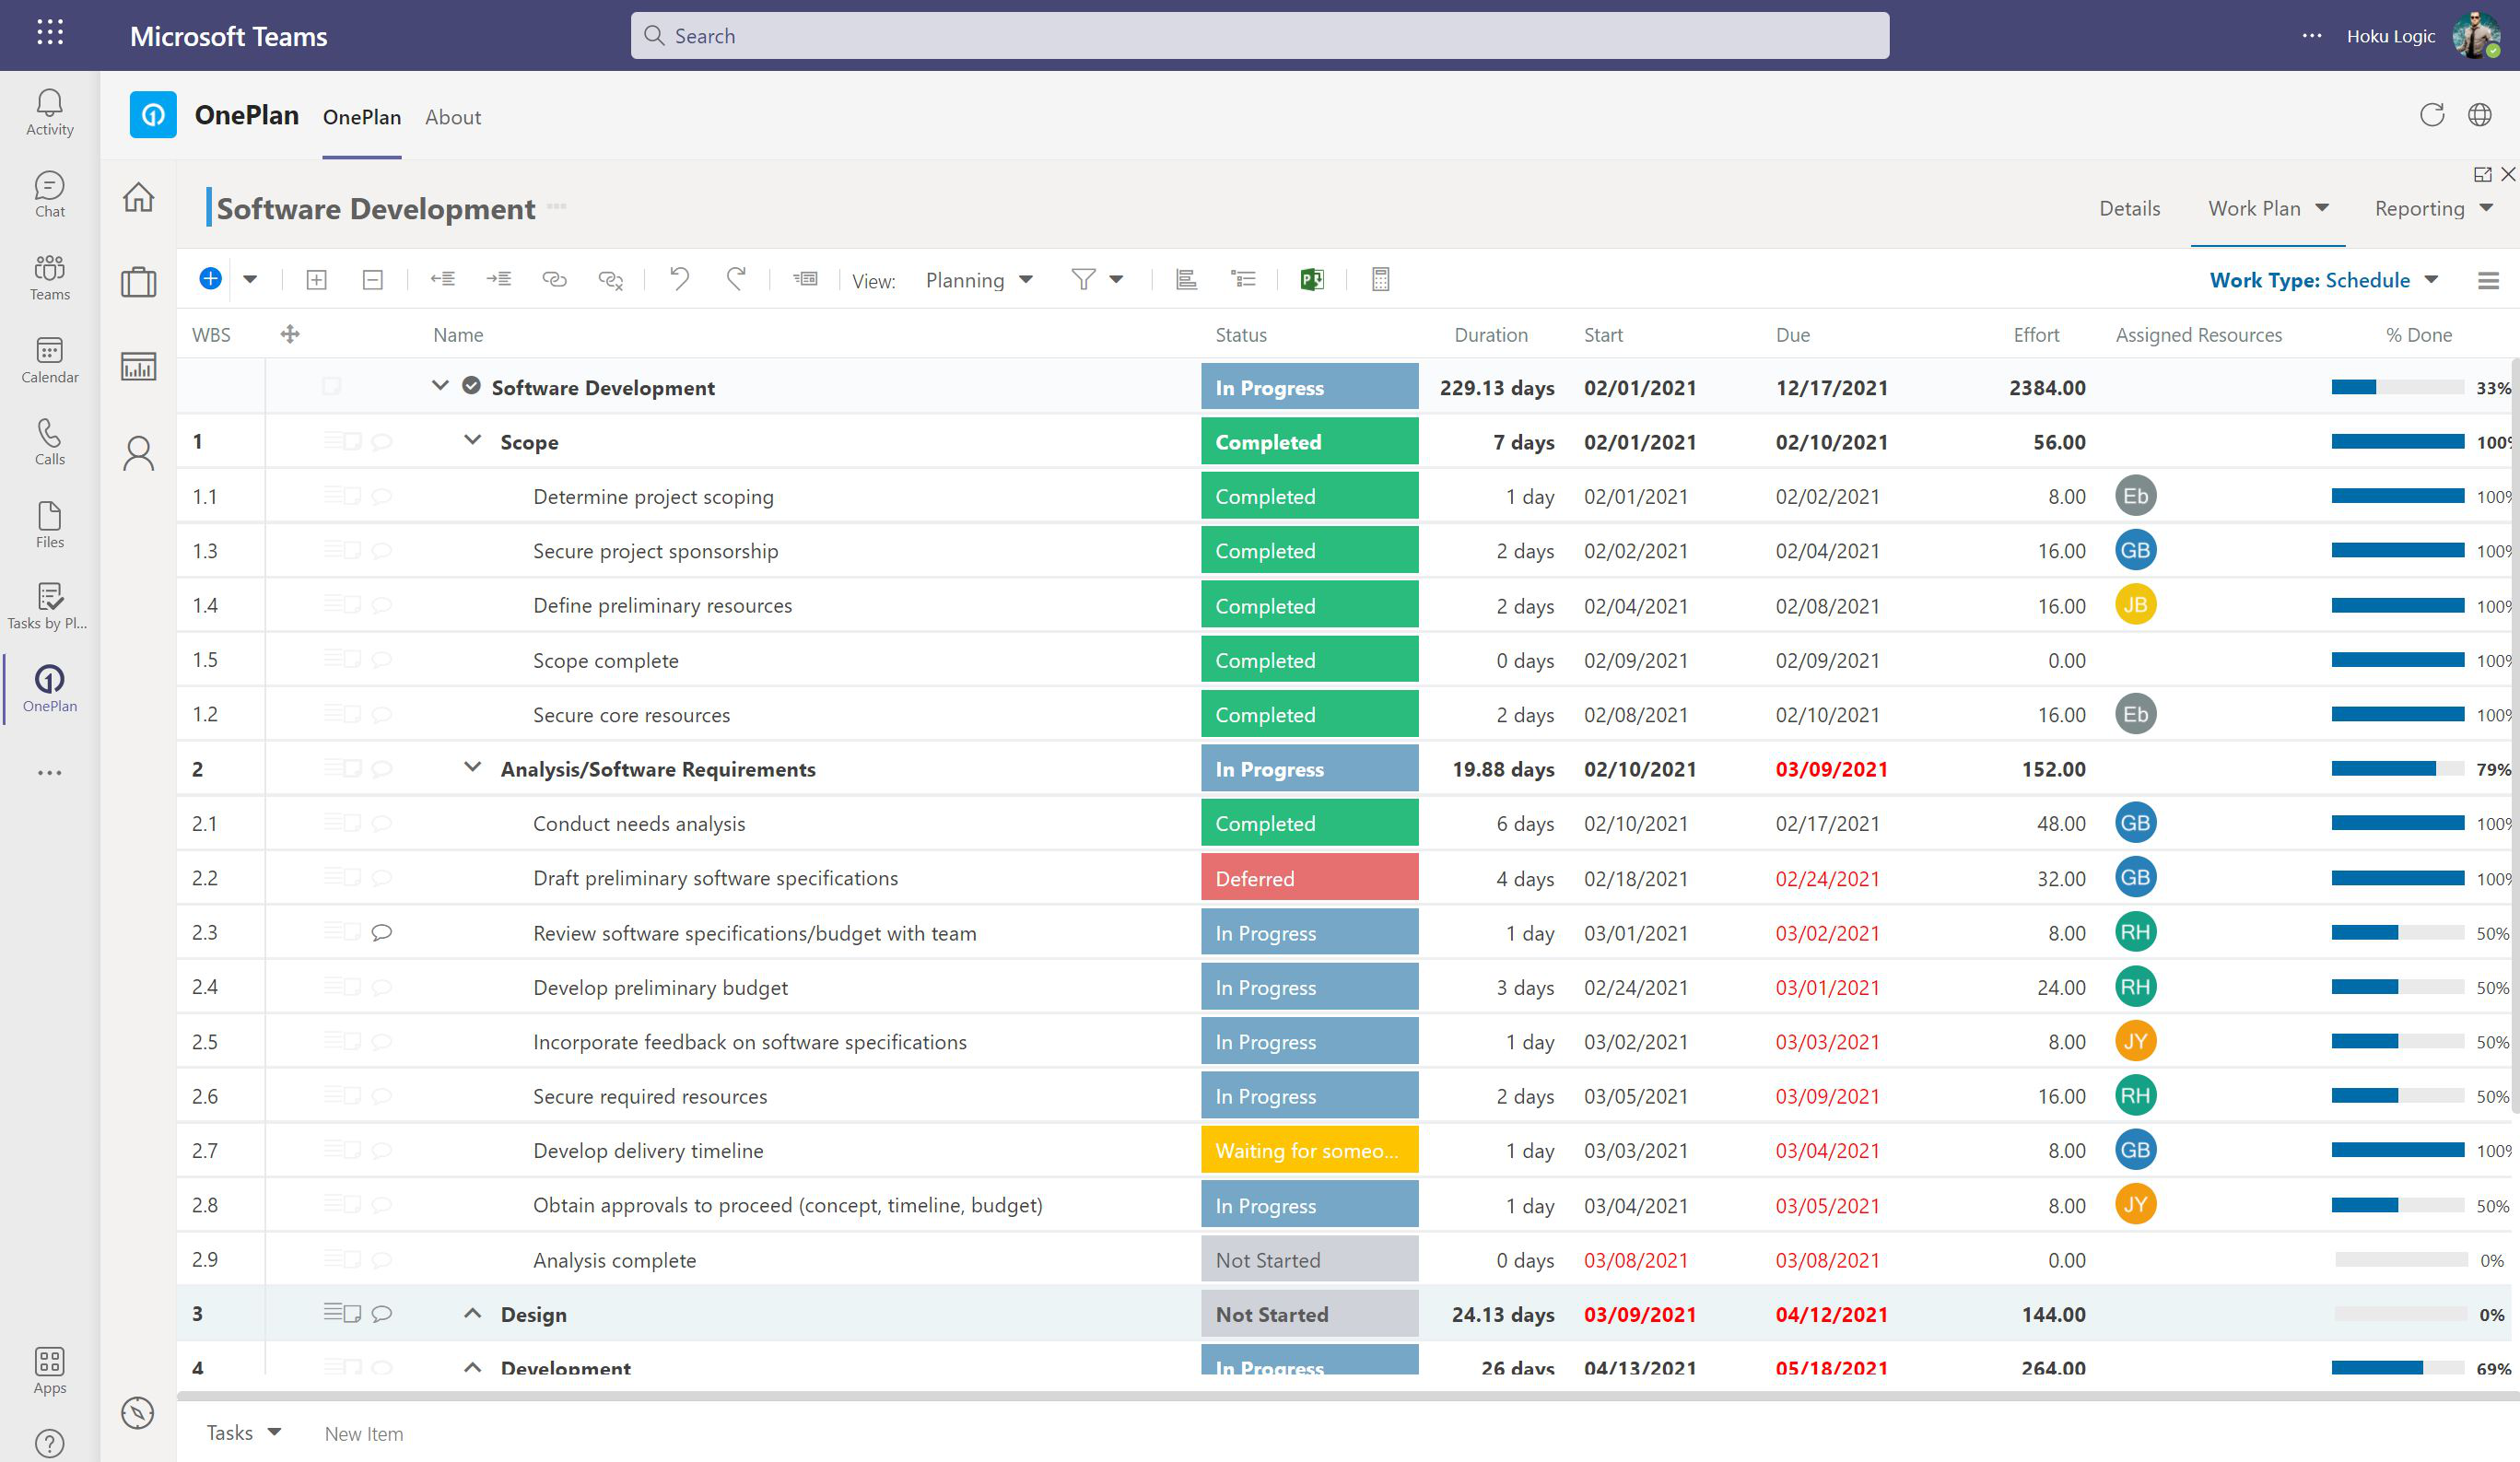The image size is (2520, 1462).
Task: Collapse all rows with minus-box icon
Action: click(x=372, y=280)
